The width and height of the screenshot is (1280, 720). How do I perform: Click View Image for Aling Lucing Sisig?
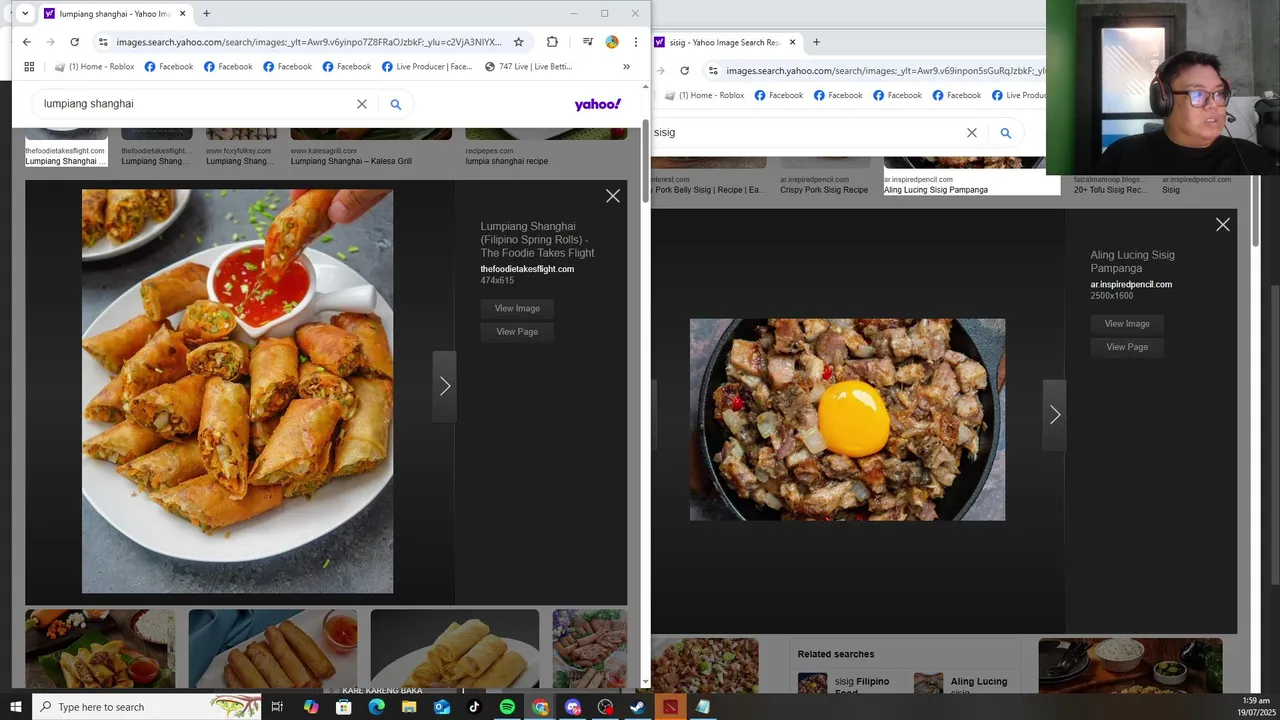point(1127,324)
